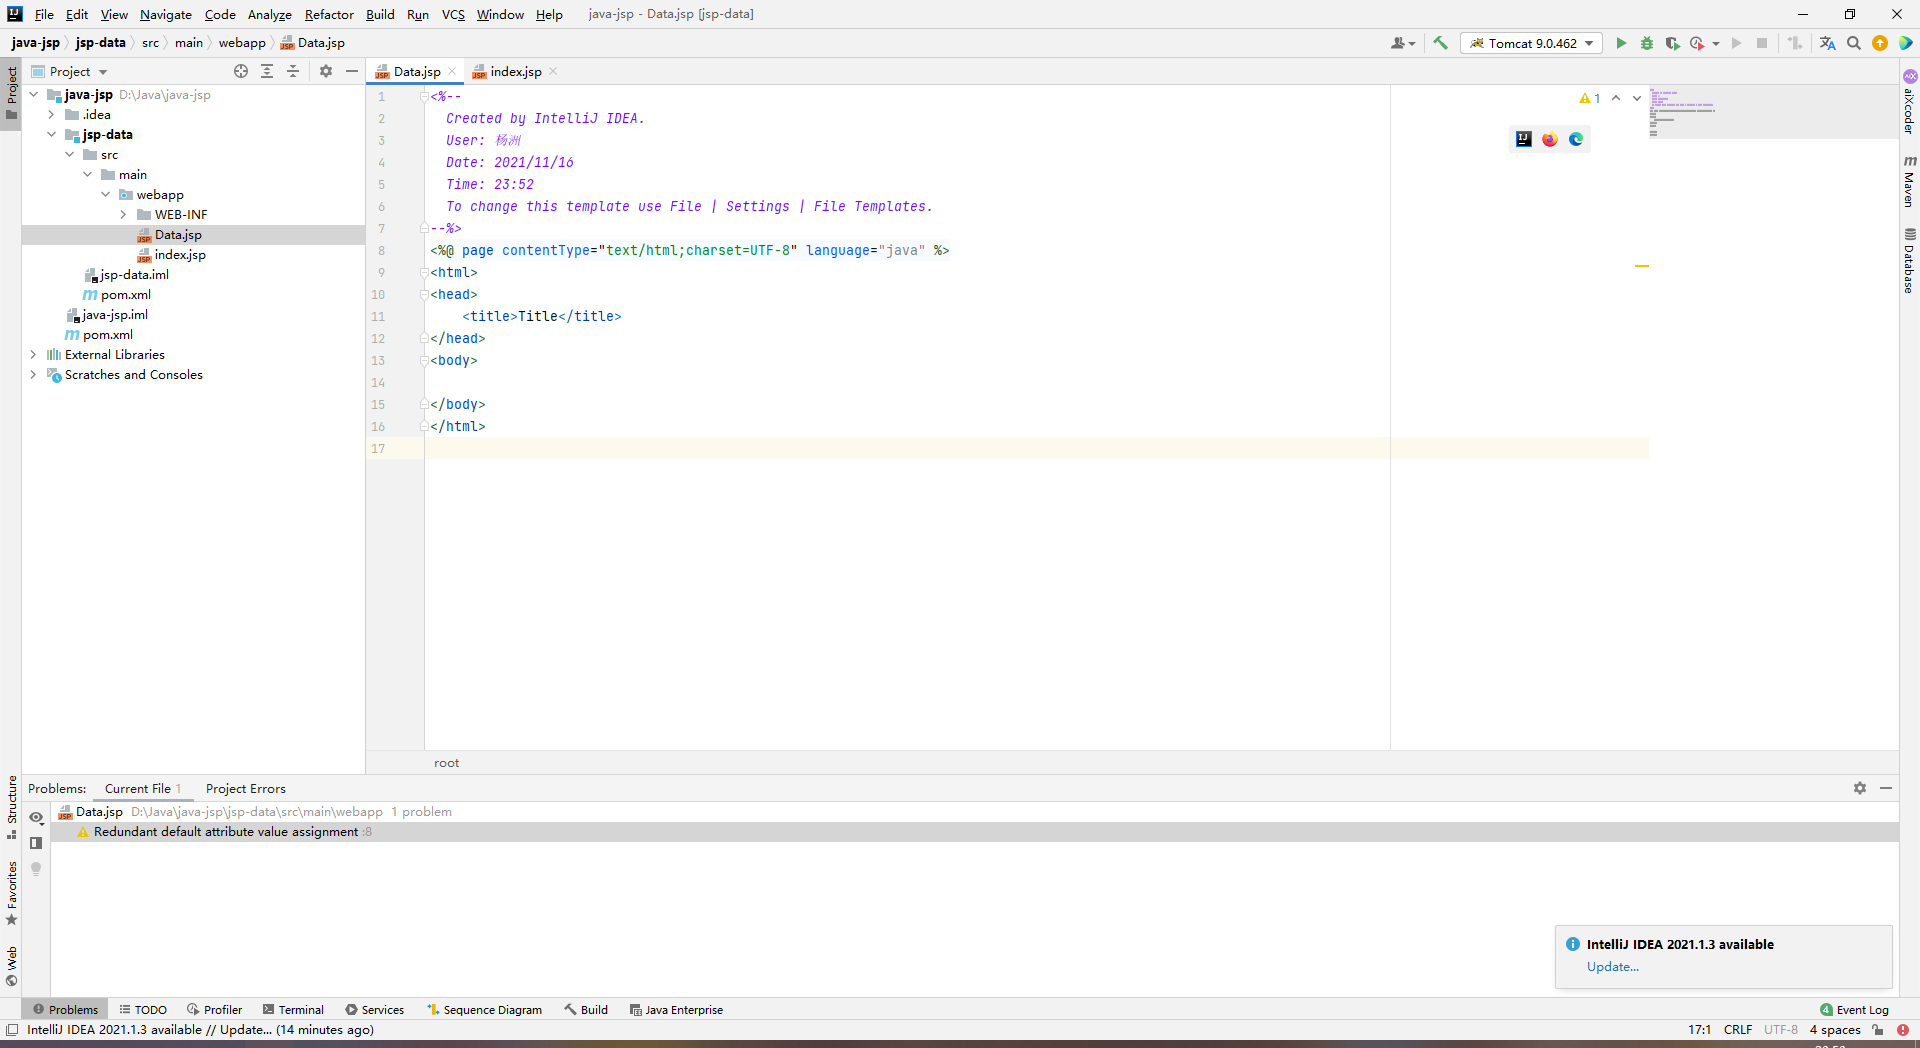Toggle read-only lock icon in status bar

point(1878,1030)
